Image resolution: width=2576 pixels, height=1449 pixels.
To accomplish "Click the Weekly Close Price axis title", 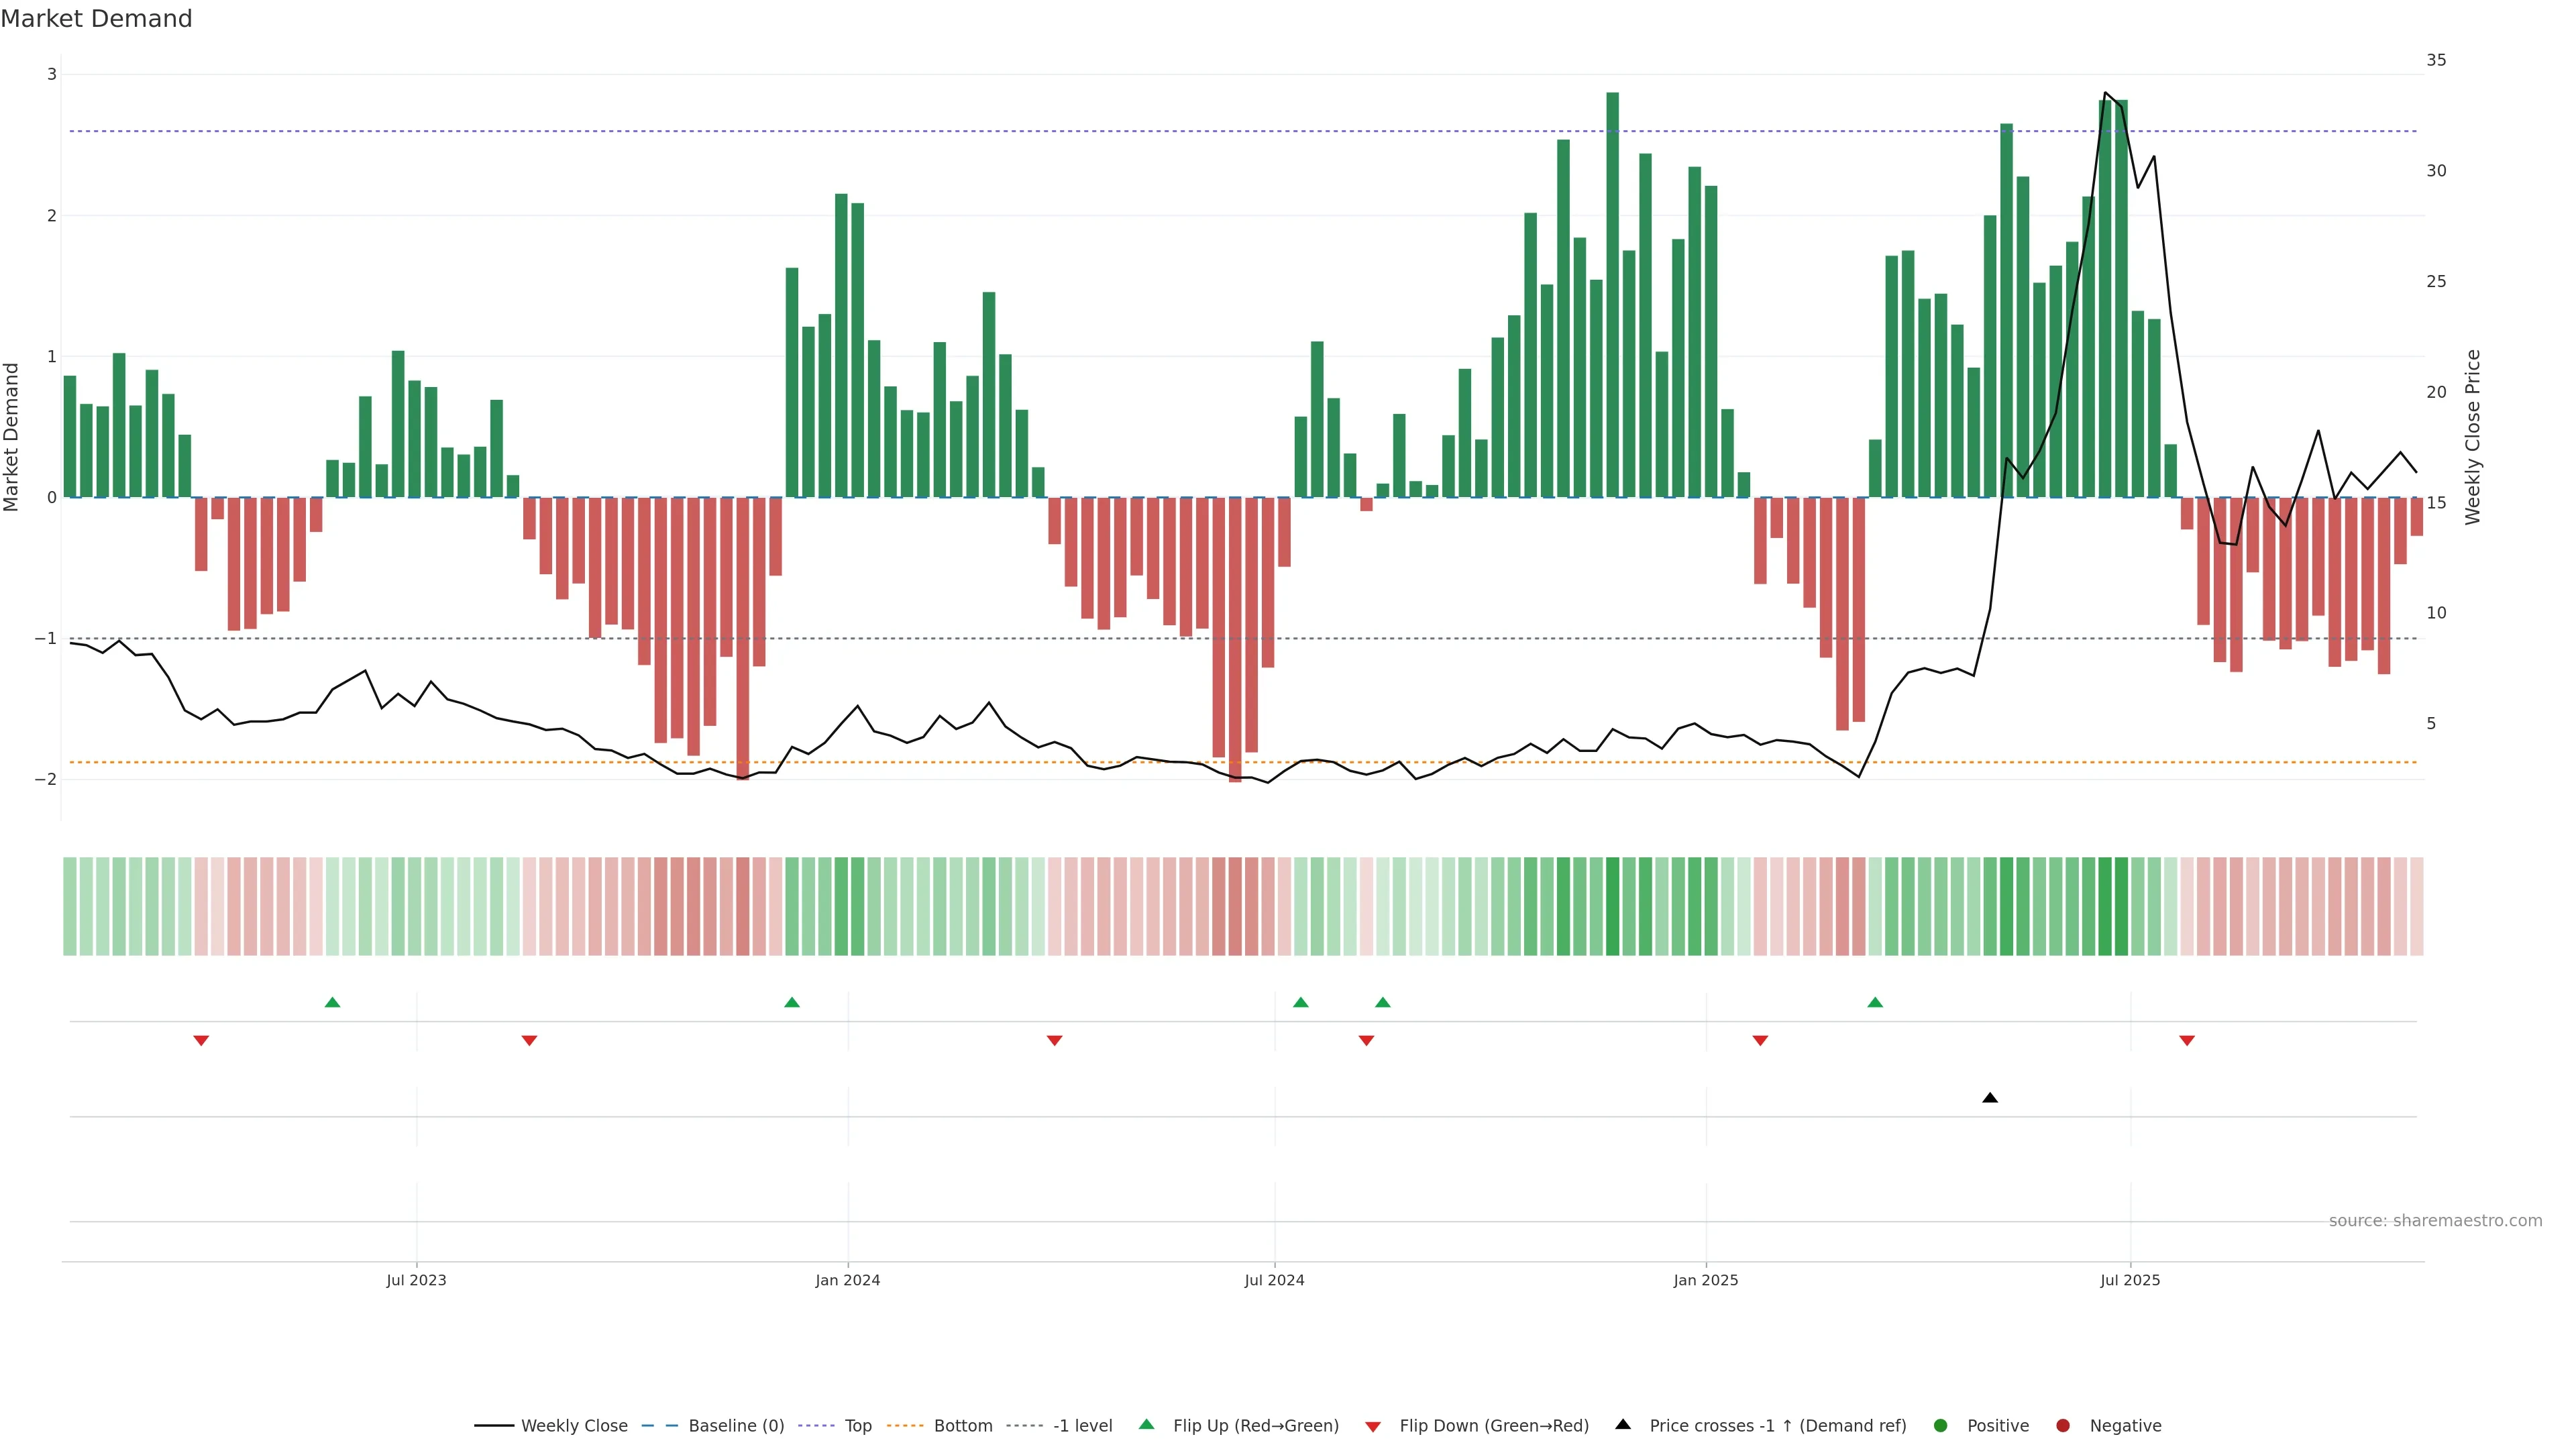I will pyautogui.click(x=2473, y=437).
